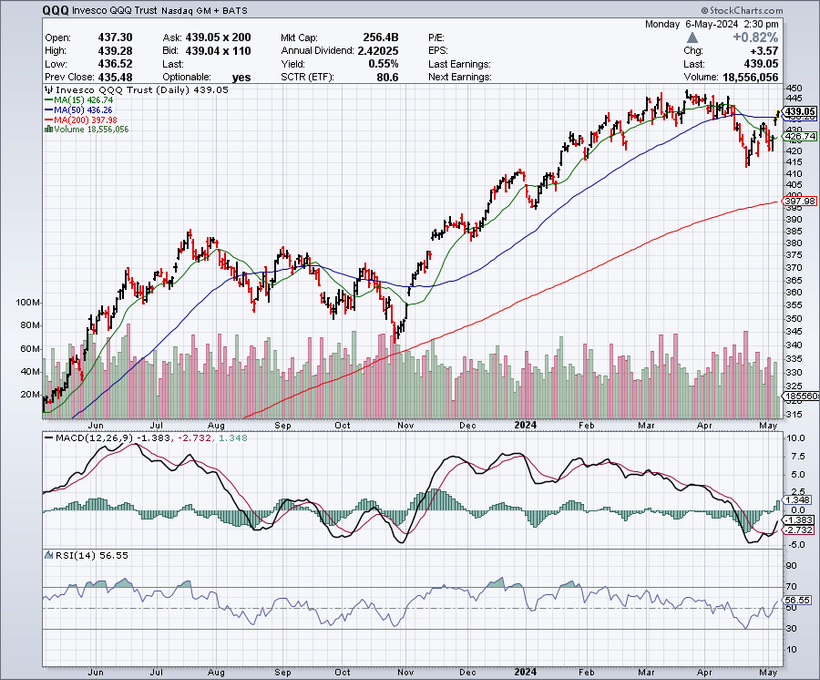This screenshot has width=820, height=680.
Task: Click the MACD(12,26,9) indicator label
Action: point(94,438)
